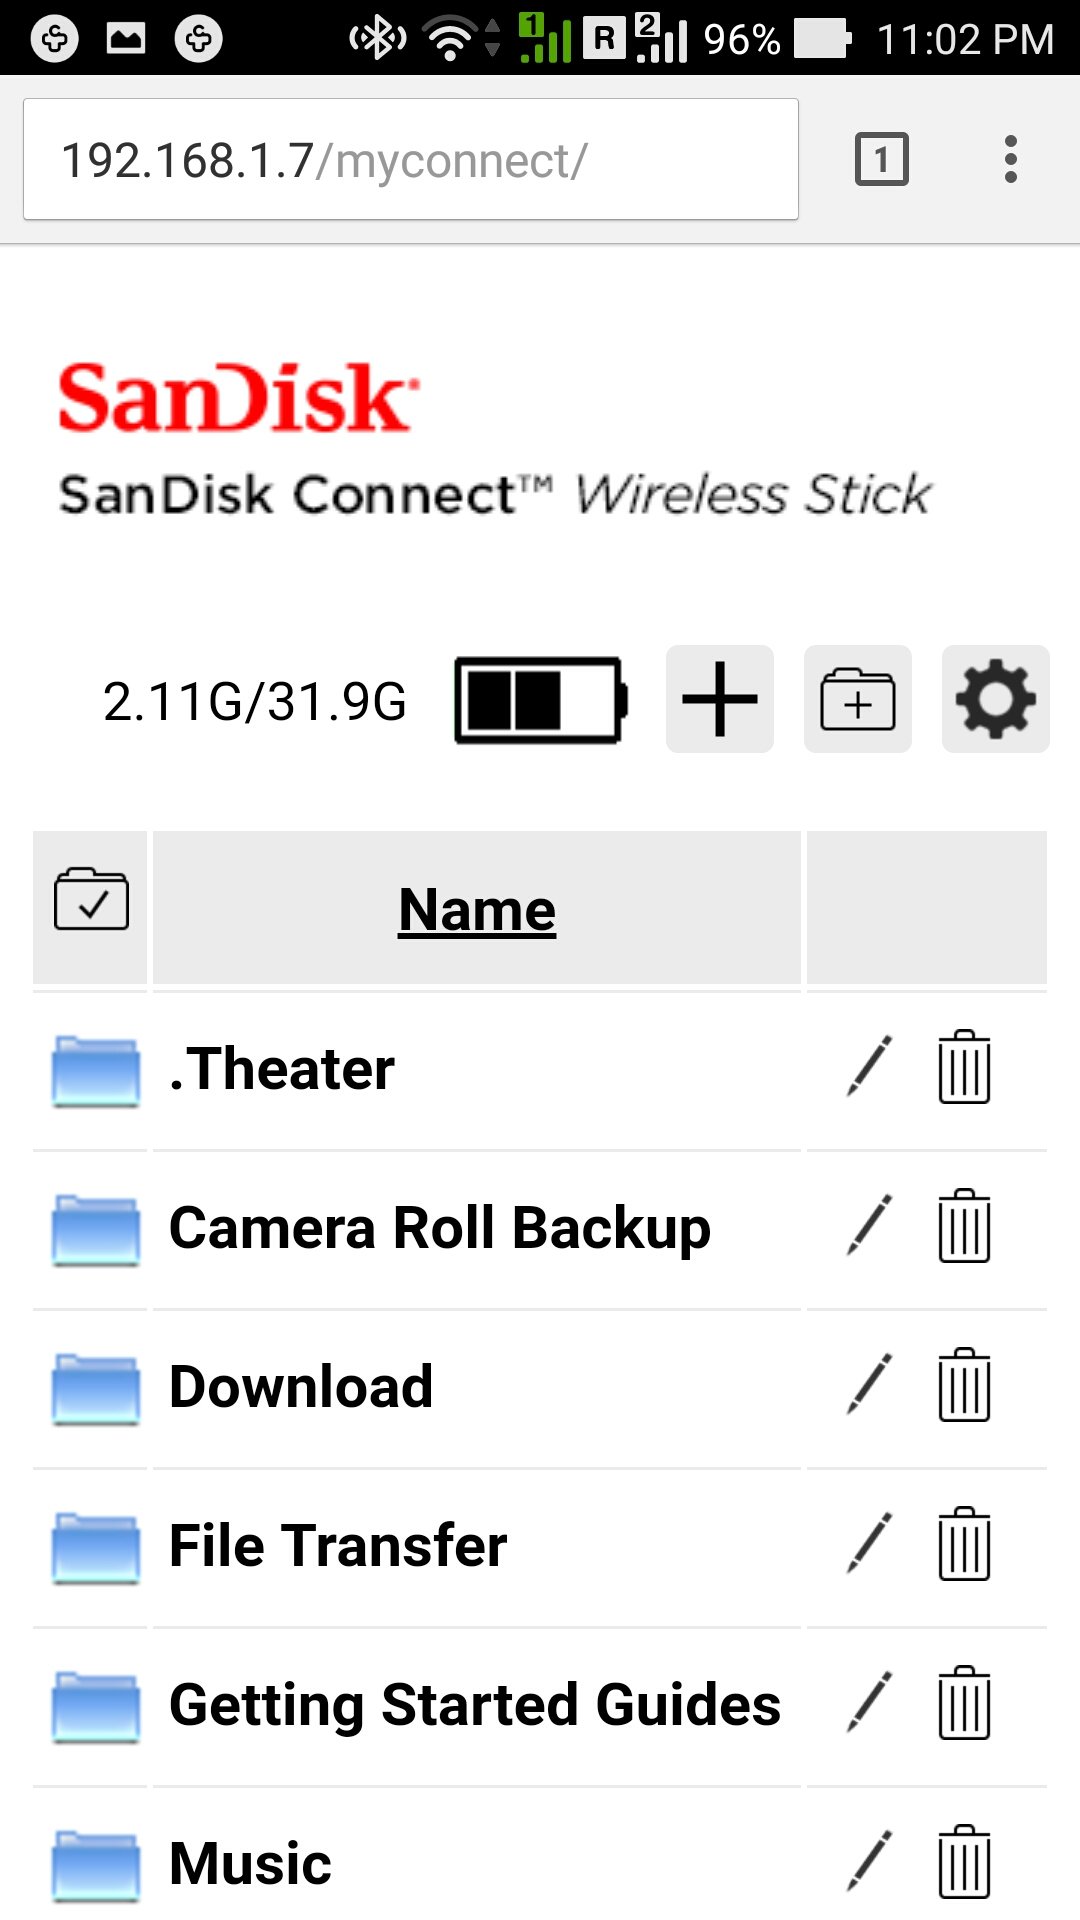Rename the Music folder via pencil icon
The image size is (1080, 1920).
[869, 1862]
